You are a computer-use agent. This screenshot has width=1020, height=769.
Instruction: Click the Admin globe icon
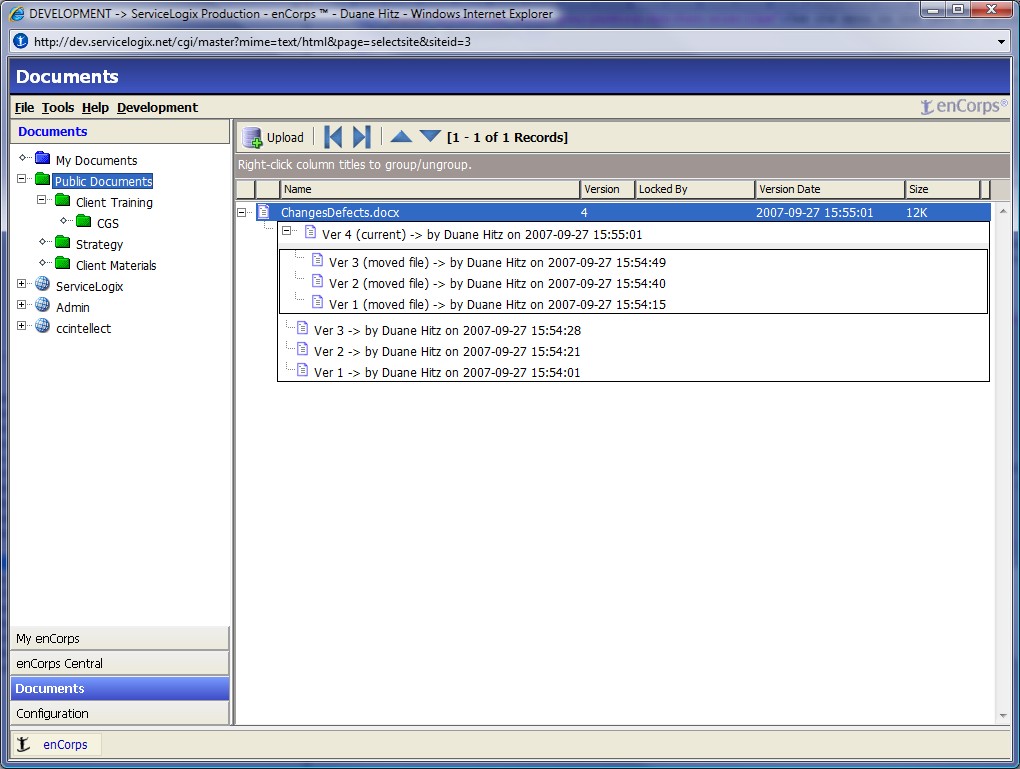click(x=42, y=304)
